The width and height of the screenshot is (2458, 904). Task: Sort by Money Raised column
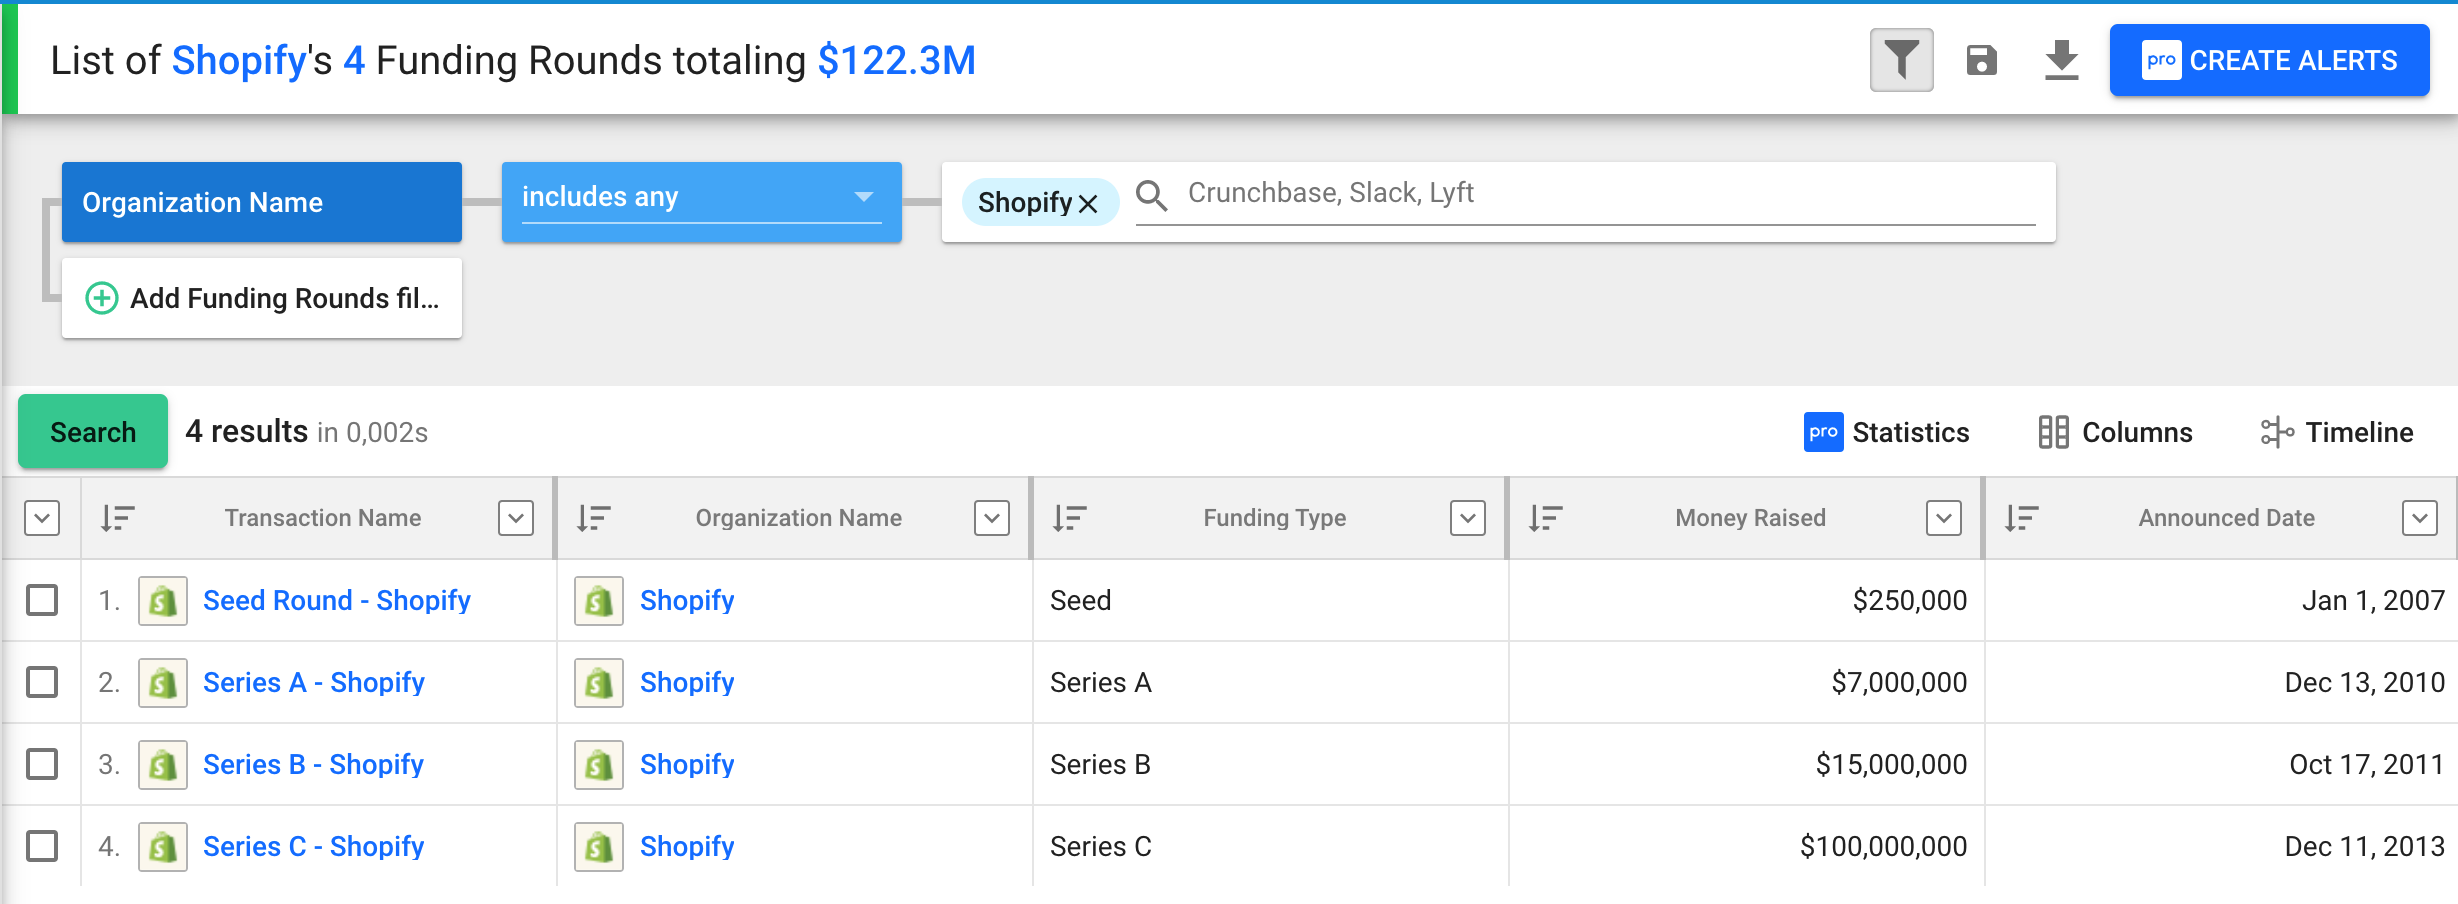point(1545,518)
